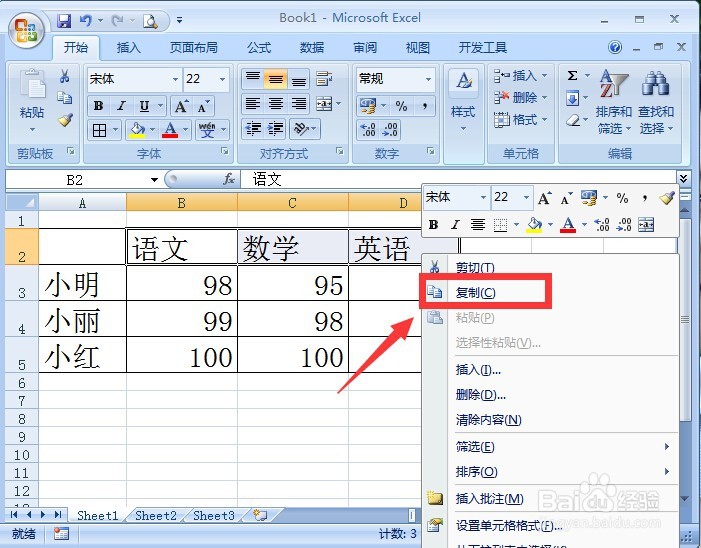
Task: Increase indent in ribbon
Action: point(275,129)
